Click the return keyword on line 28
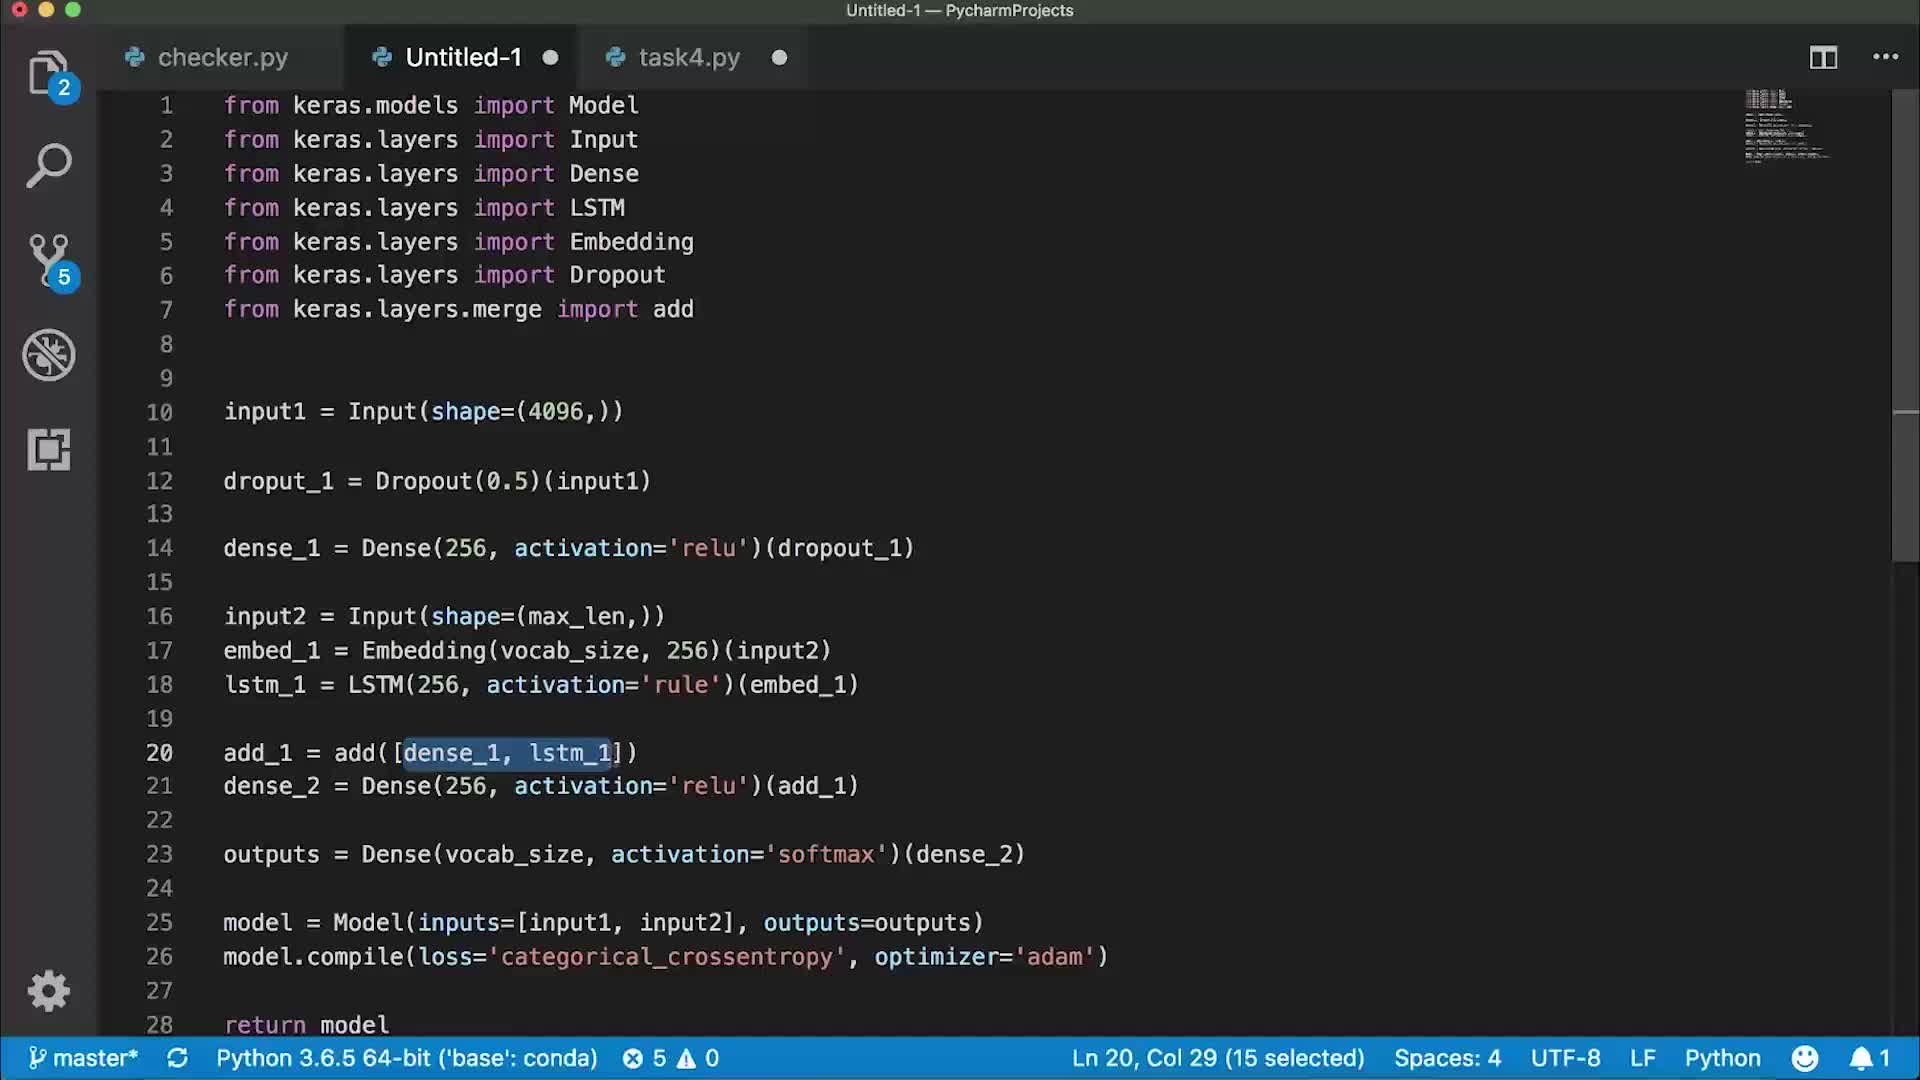Viewport: 1920px width, 1080px height. pyautogui.click(x=264, y=1025)
